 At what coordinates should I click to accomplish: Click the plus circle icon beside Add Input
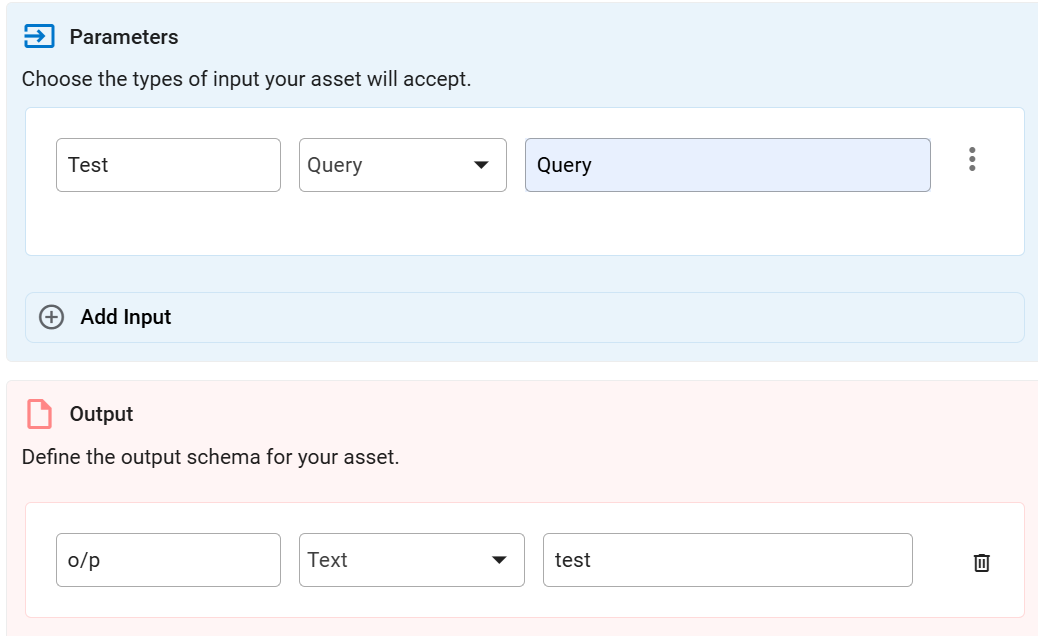click(x=50, y=317)
